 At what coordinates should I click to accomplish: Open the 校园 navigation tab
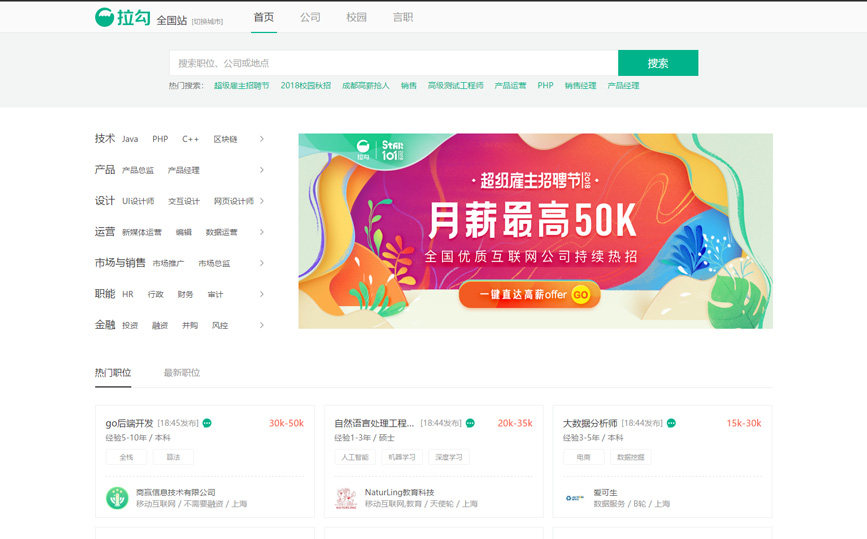tap(357, 17)
